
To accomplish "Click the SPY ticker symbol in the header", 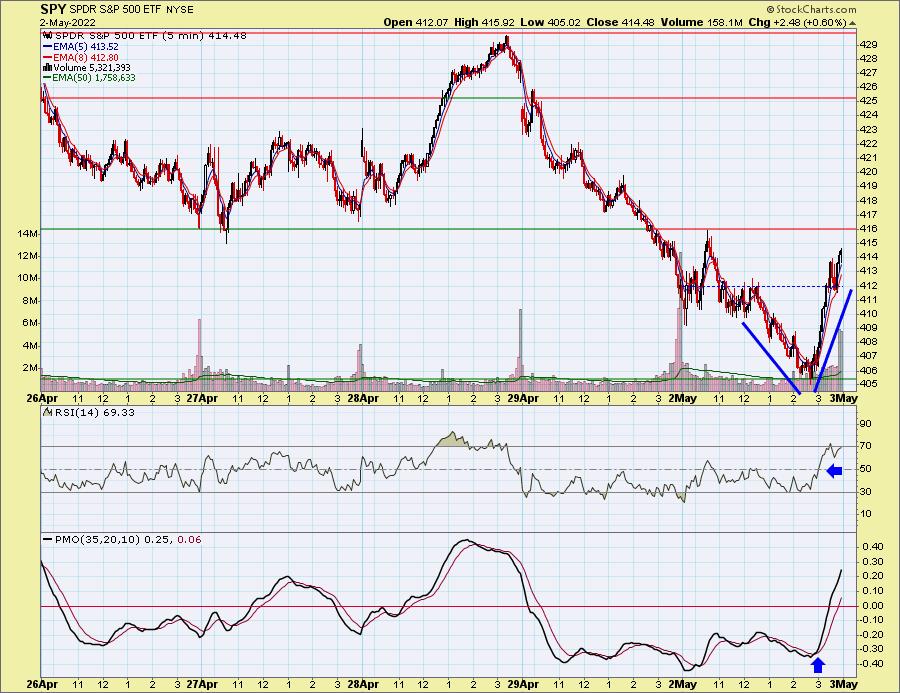I will click(54, 9).
